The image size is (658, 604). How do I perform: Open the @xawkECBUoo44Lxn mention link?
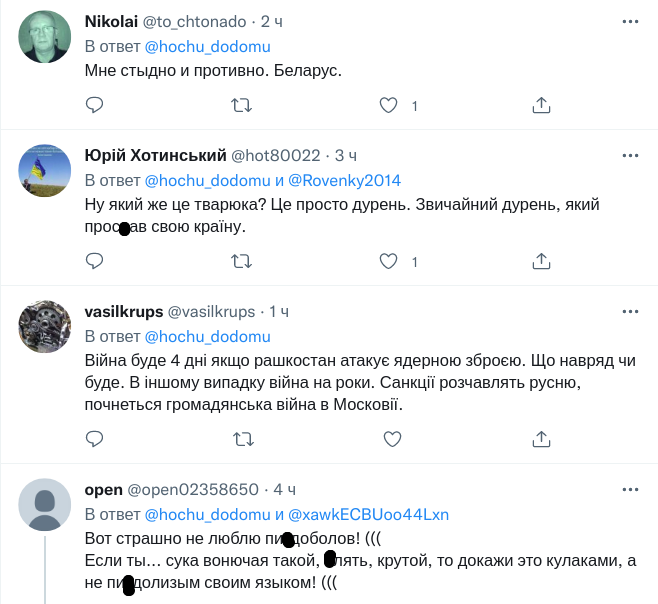368,515
